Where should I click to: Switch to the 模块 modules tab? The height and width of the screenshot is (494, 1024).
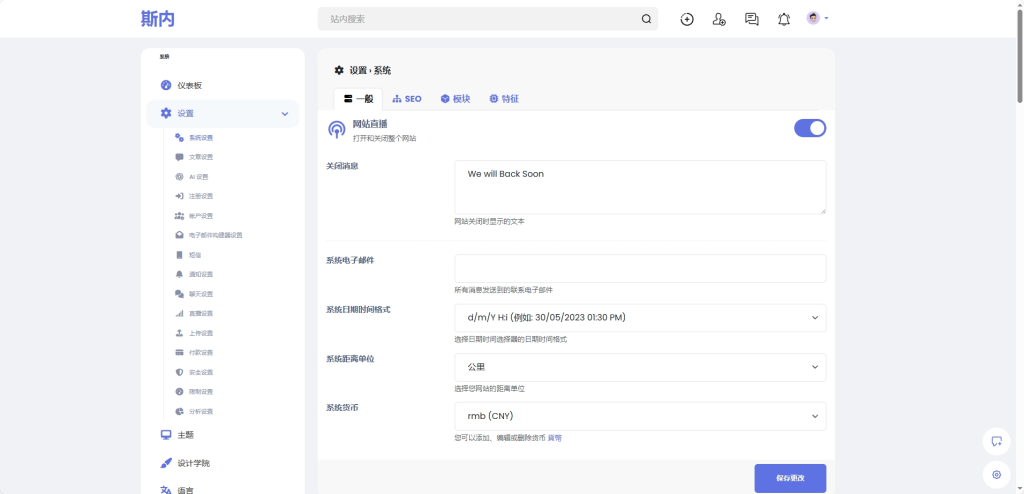455,99
